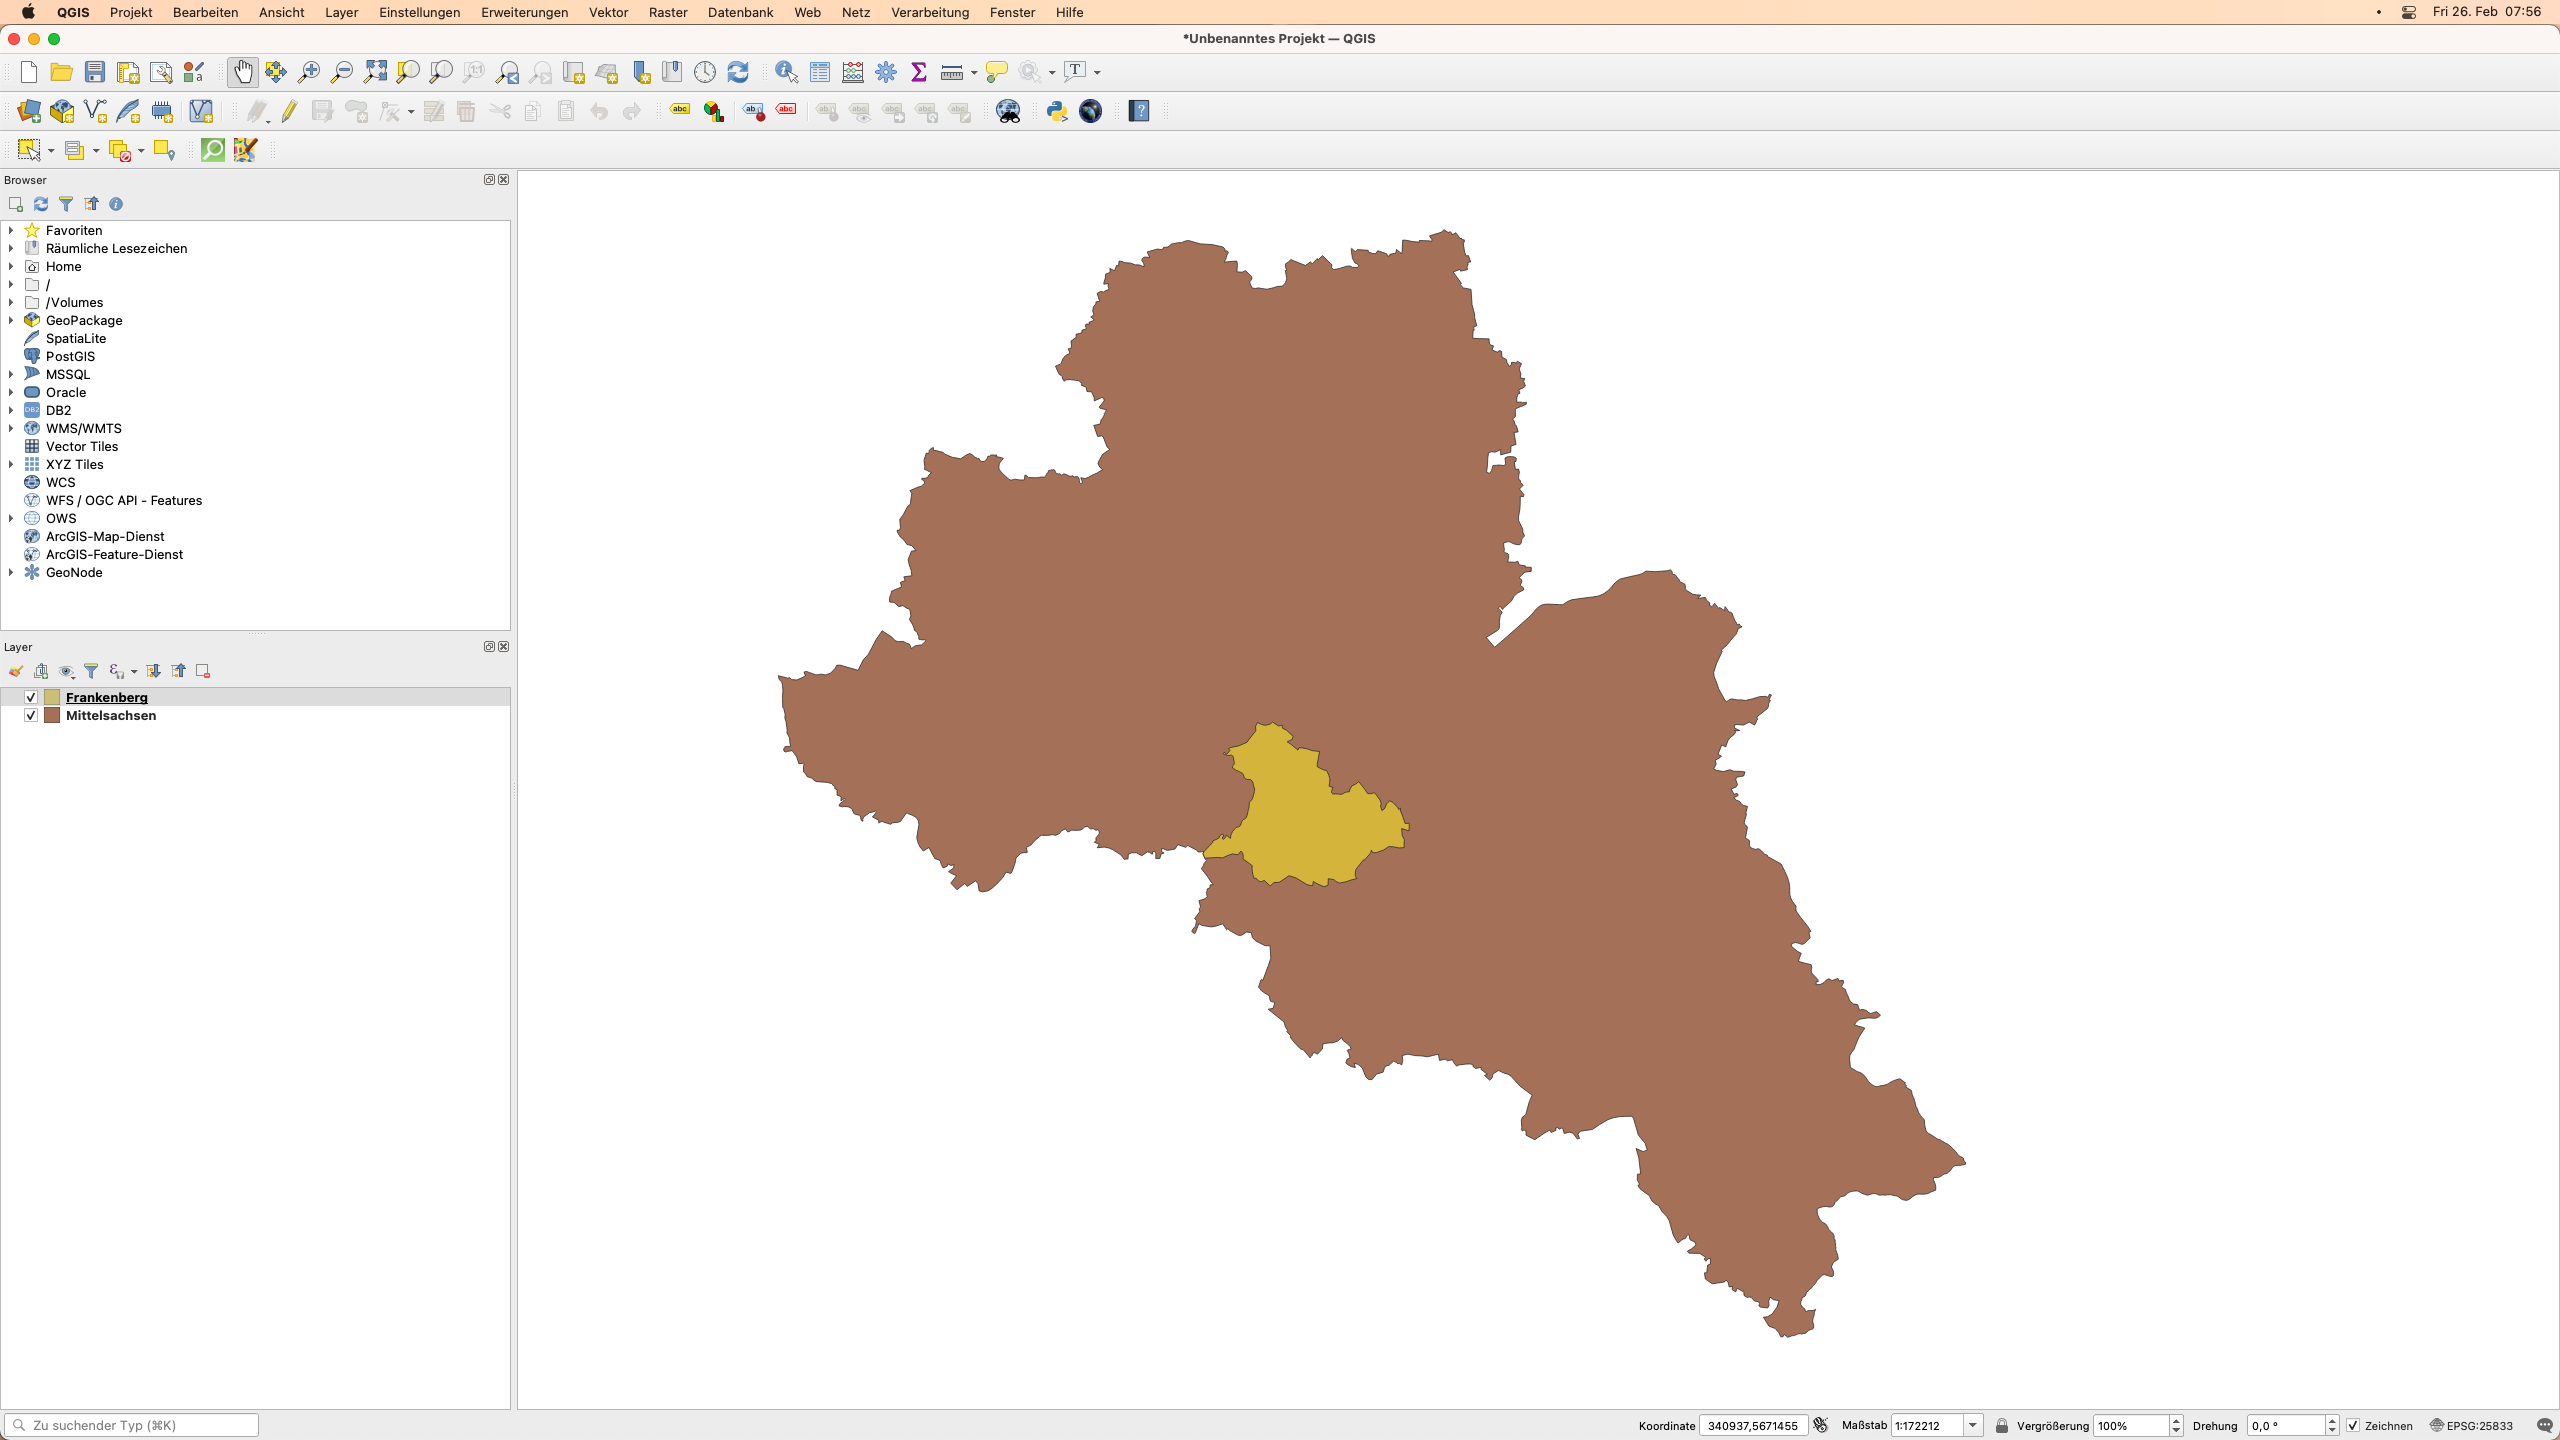Click the Mittelsachsen layer color swatch

coord(52,715)
